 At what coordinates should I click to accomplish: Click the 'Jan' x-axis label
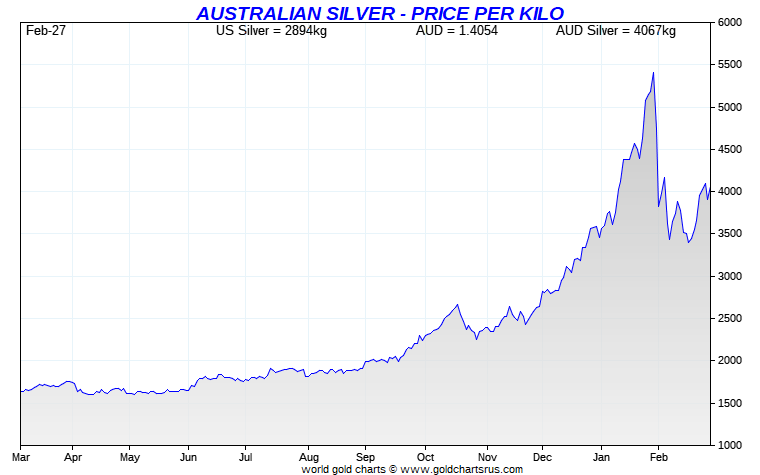[x=602, y=457]
